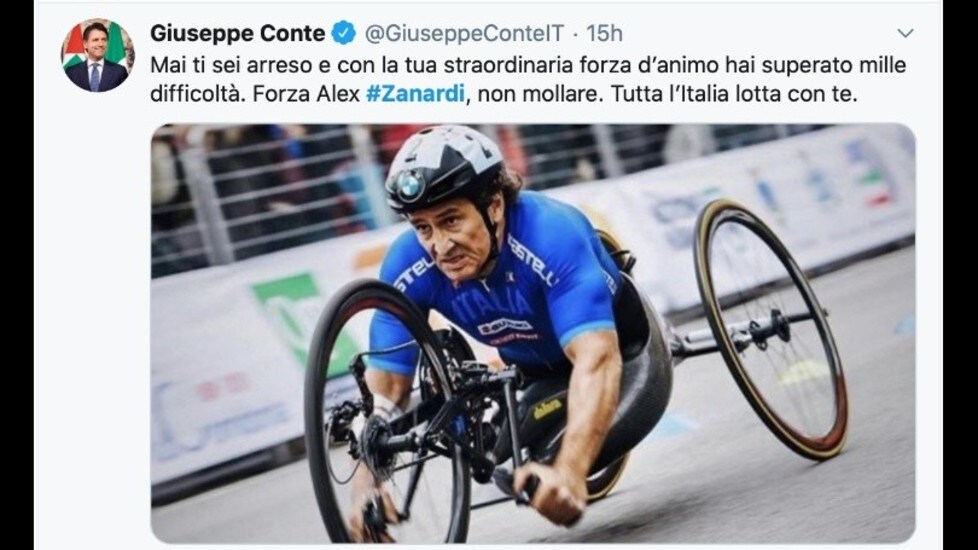978x550 pixels.
Task: Click the text 'Tutta l'Italia lotta con te'
Action: click(734, 94)
